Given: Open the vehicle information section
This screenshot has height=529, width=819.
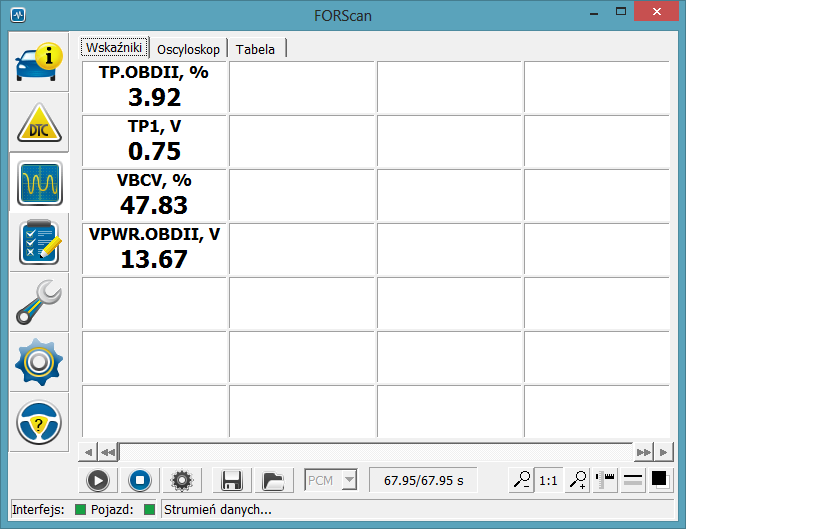Looking at the screenshot, I should [x=39, y=62].
